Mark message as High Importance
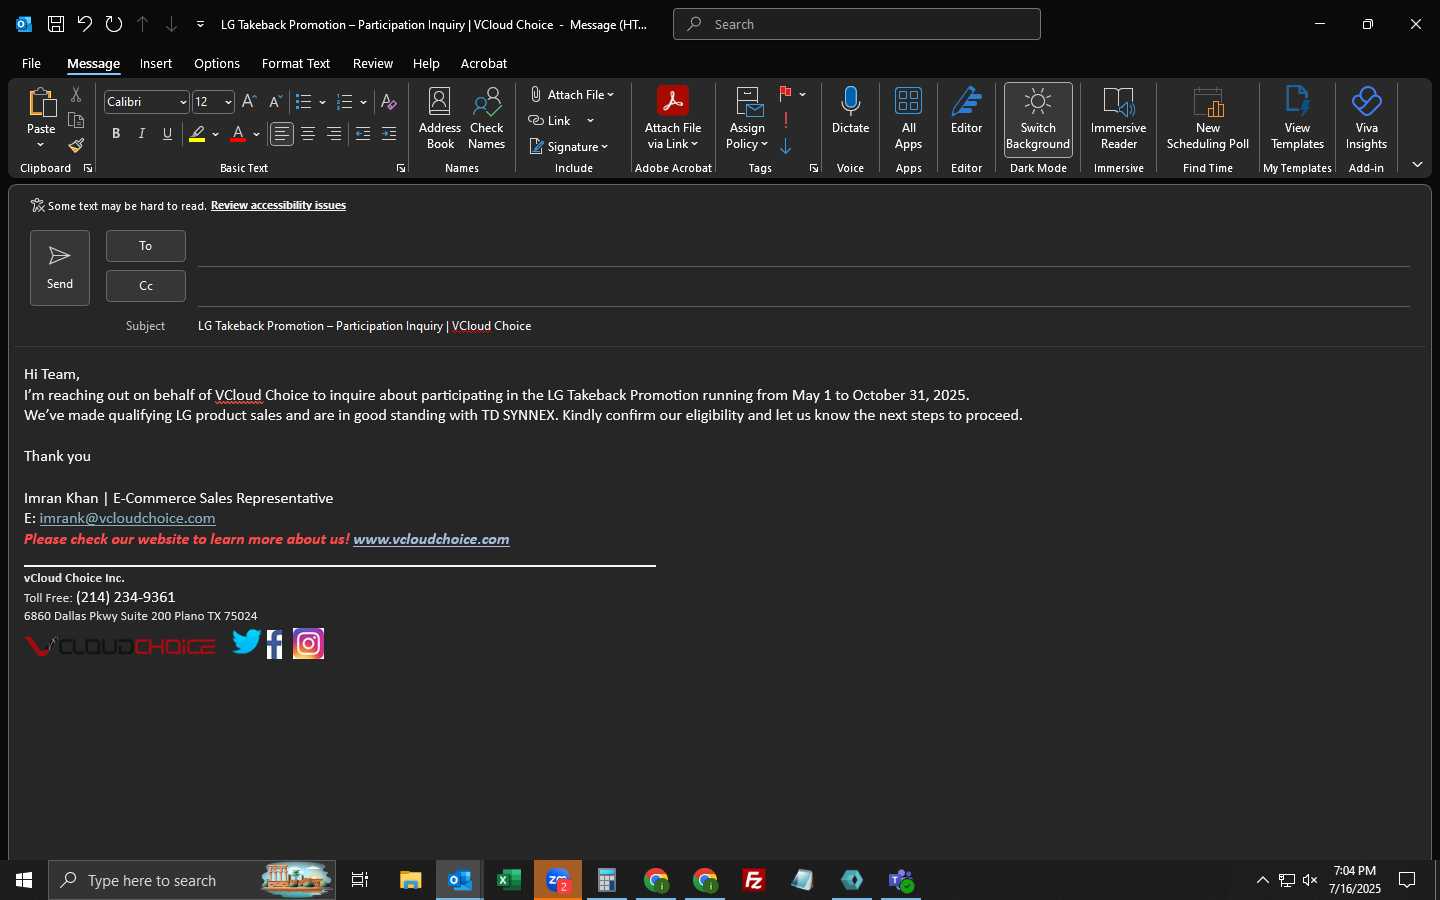The width and height of the screenshot is (1440, 900). [x=786, y=120]
